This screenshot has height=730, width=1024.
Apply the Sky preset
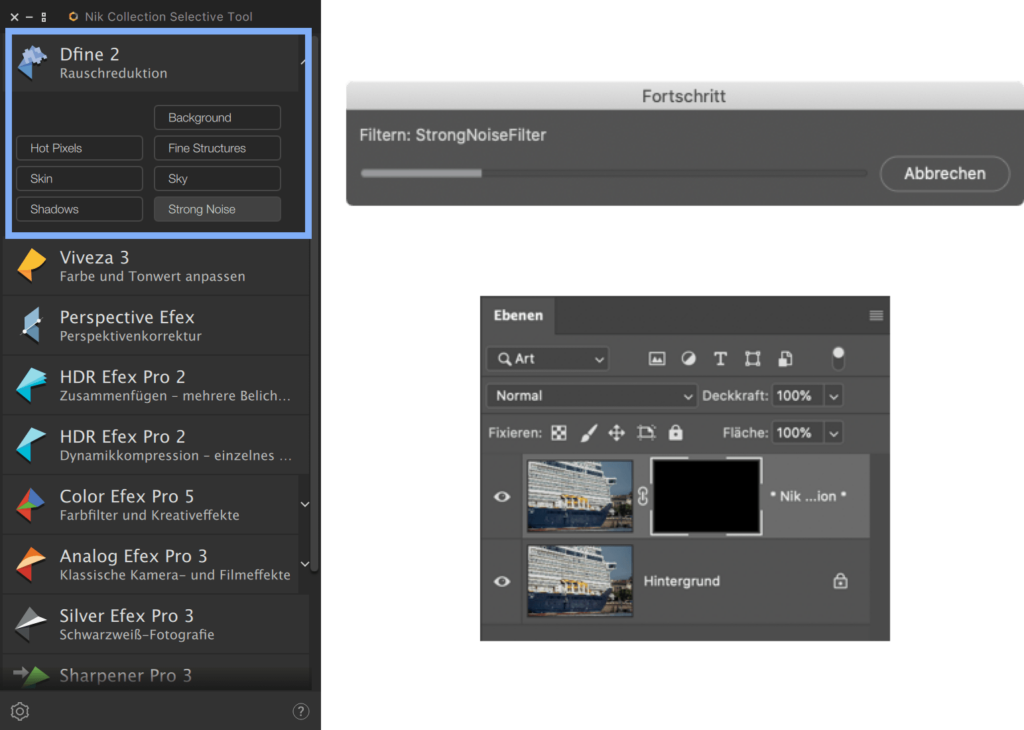click(217, 178)
